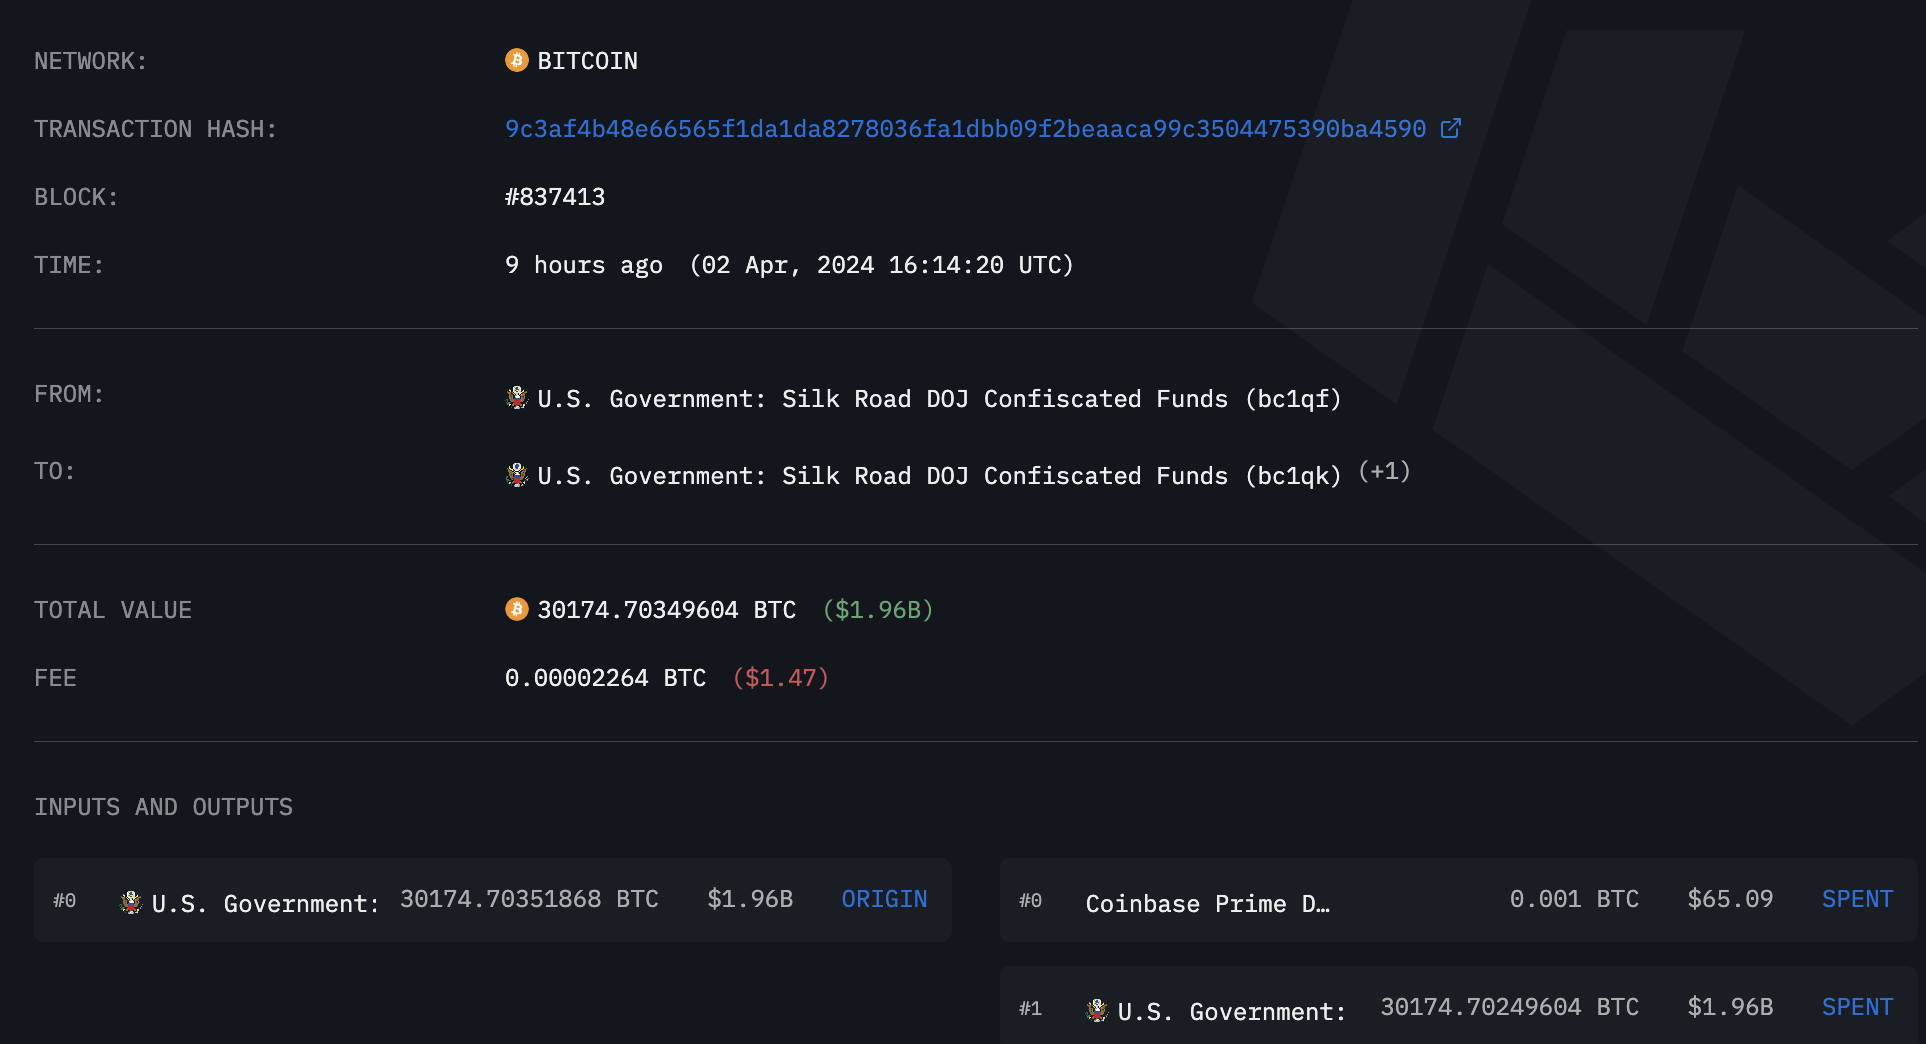This screenshot has height=1044, width=1926.
Task: Click the government seal icon in FROM row
Action: coord(517,398)
